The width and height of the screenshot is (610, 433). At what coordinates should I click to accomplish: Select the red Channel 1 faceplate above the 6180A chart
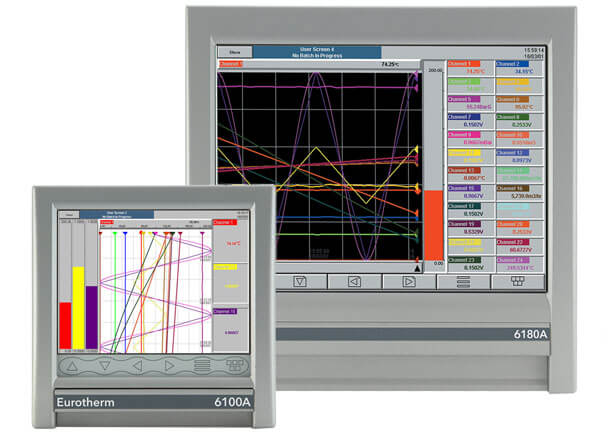[x=231, y=64]
